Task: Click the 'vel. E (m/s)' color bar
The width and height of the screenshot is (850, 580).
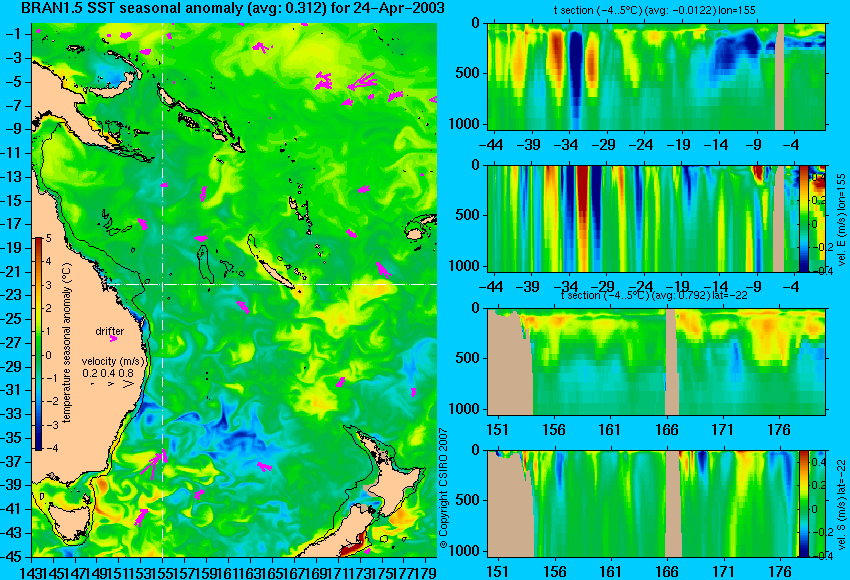Action: pyautogui.click(x=804, y=219)
